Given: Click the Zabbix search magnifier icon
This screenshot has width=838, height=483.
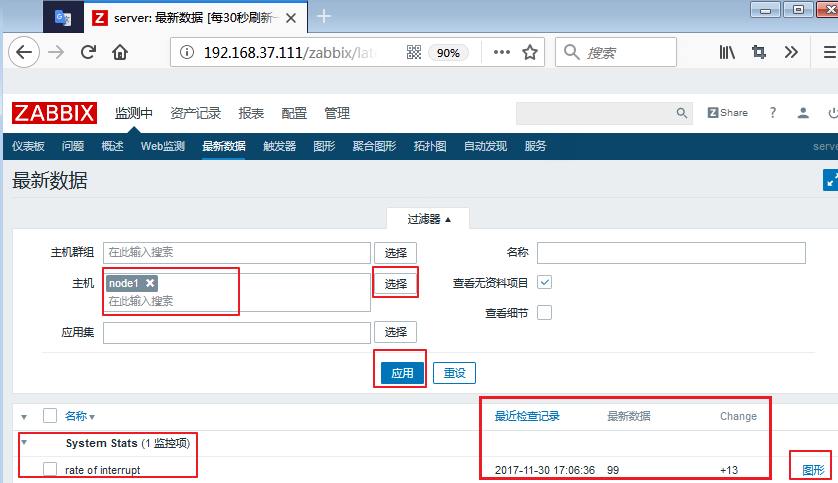Looking at the screenshot, I should coord(682,113).
